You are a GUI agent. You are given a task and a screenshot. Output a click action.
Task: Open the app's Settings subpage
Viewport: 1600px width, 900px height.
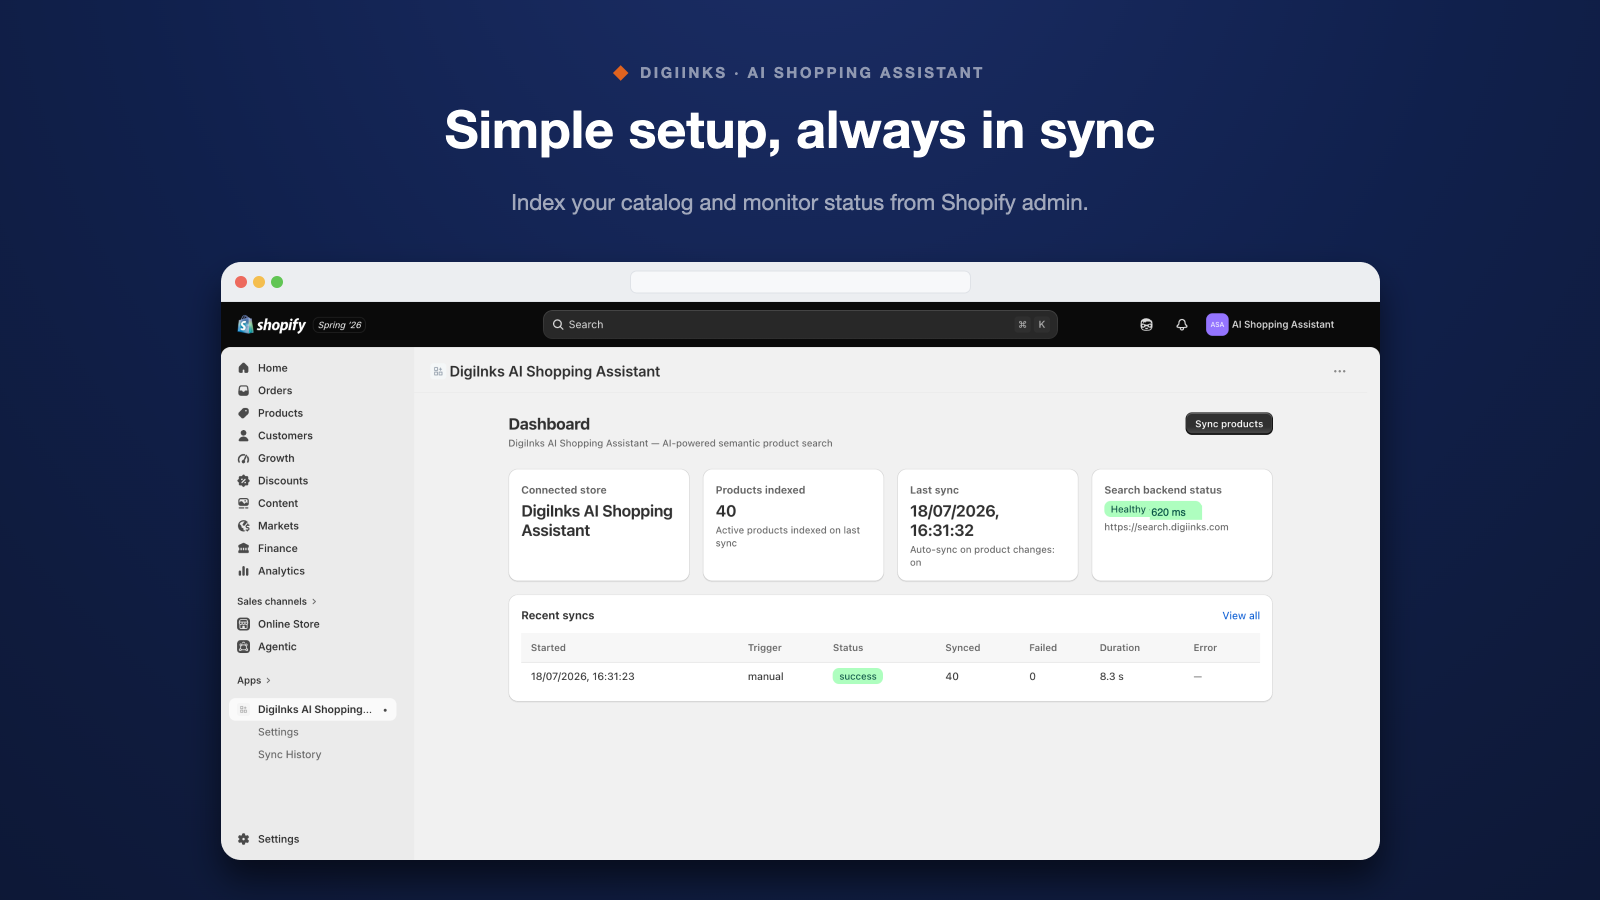click(278, 732)
